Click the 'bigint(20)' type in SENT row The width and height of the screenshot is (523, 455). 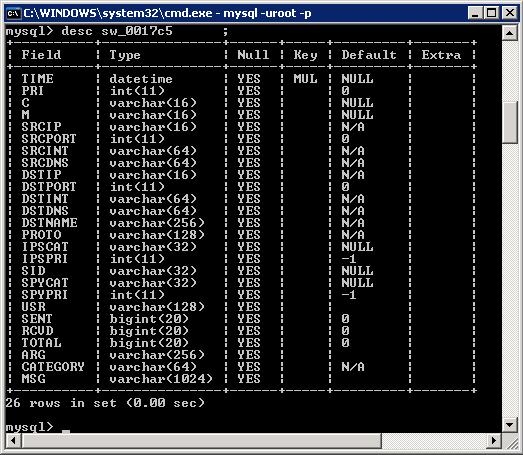149,319
